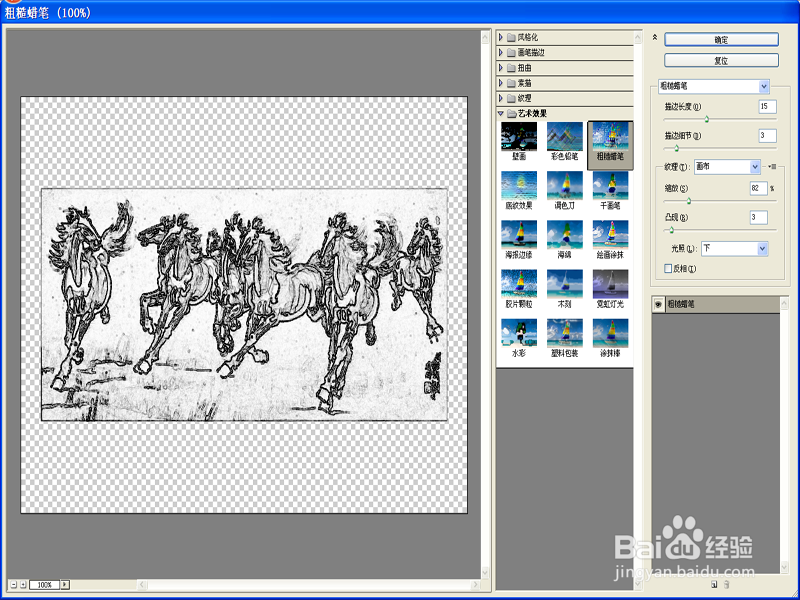This screenshot has height=600, width=800.
Task: Click the delete effect layer trash icon
Action: (727, 585)
